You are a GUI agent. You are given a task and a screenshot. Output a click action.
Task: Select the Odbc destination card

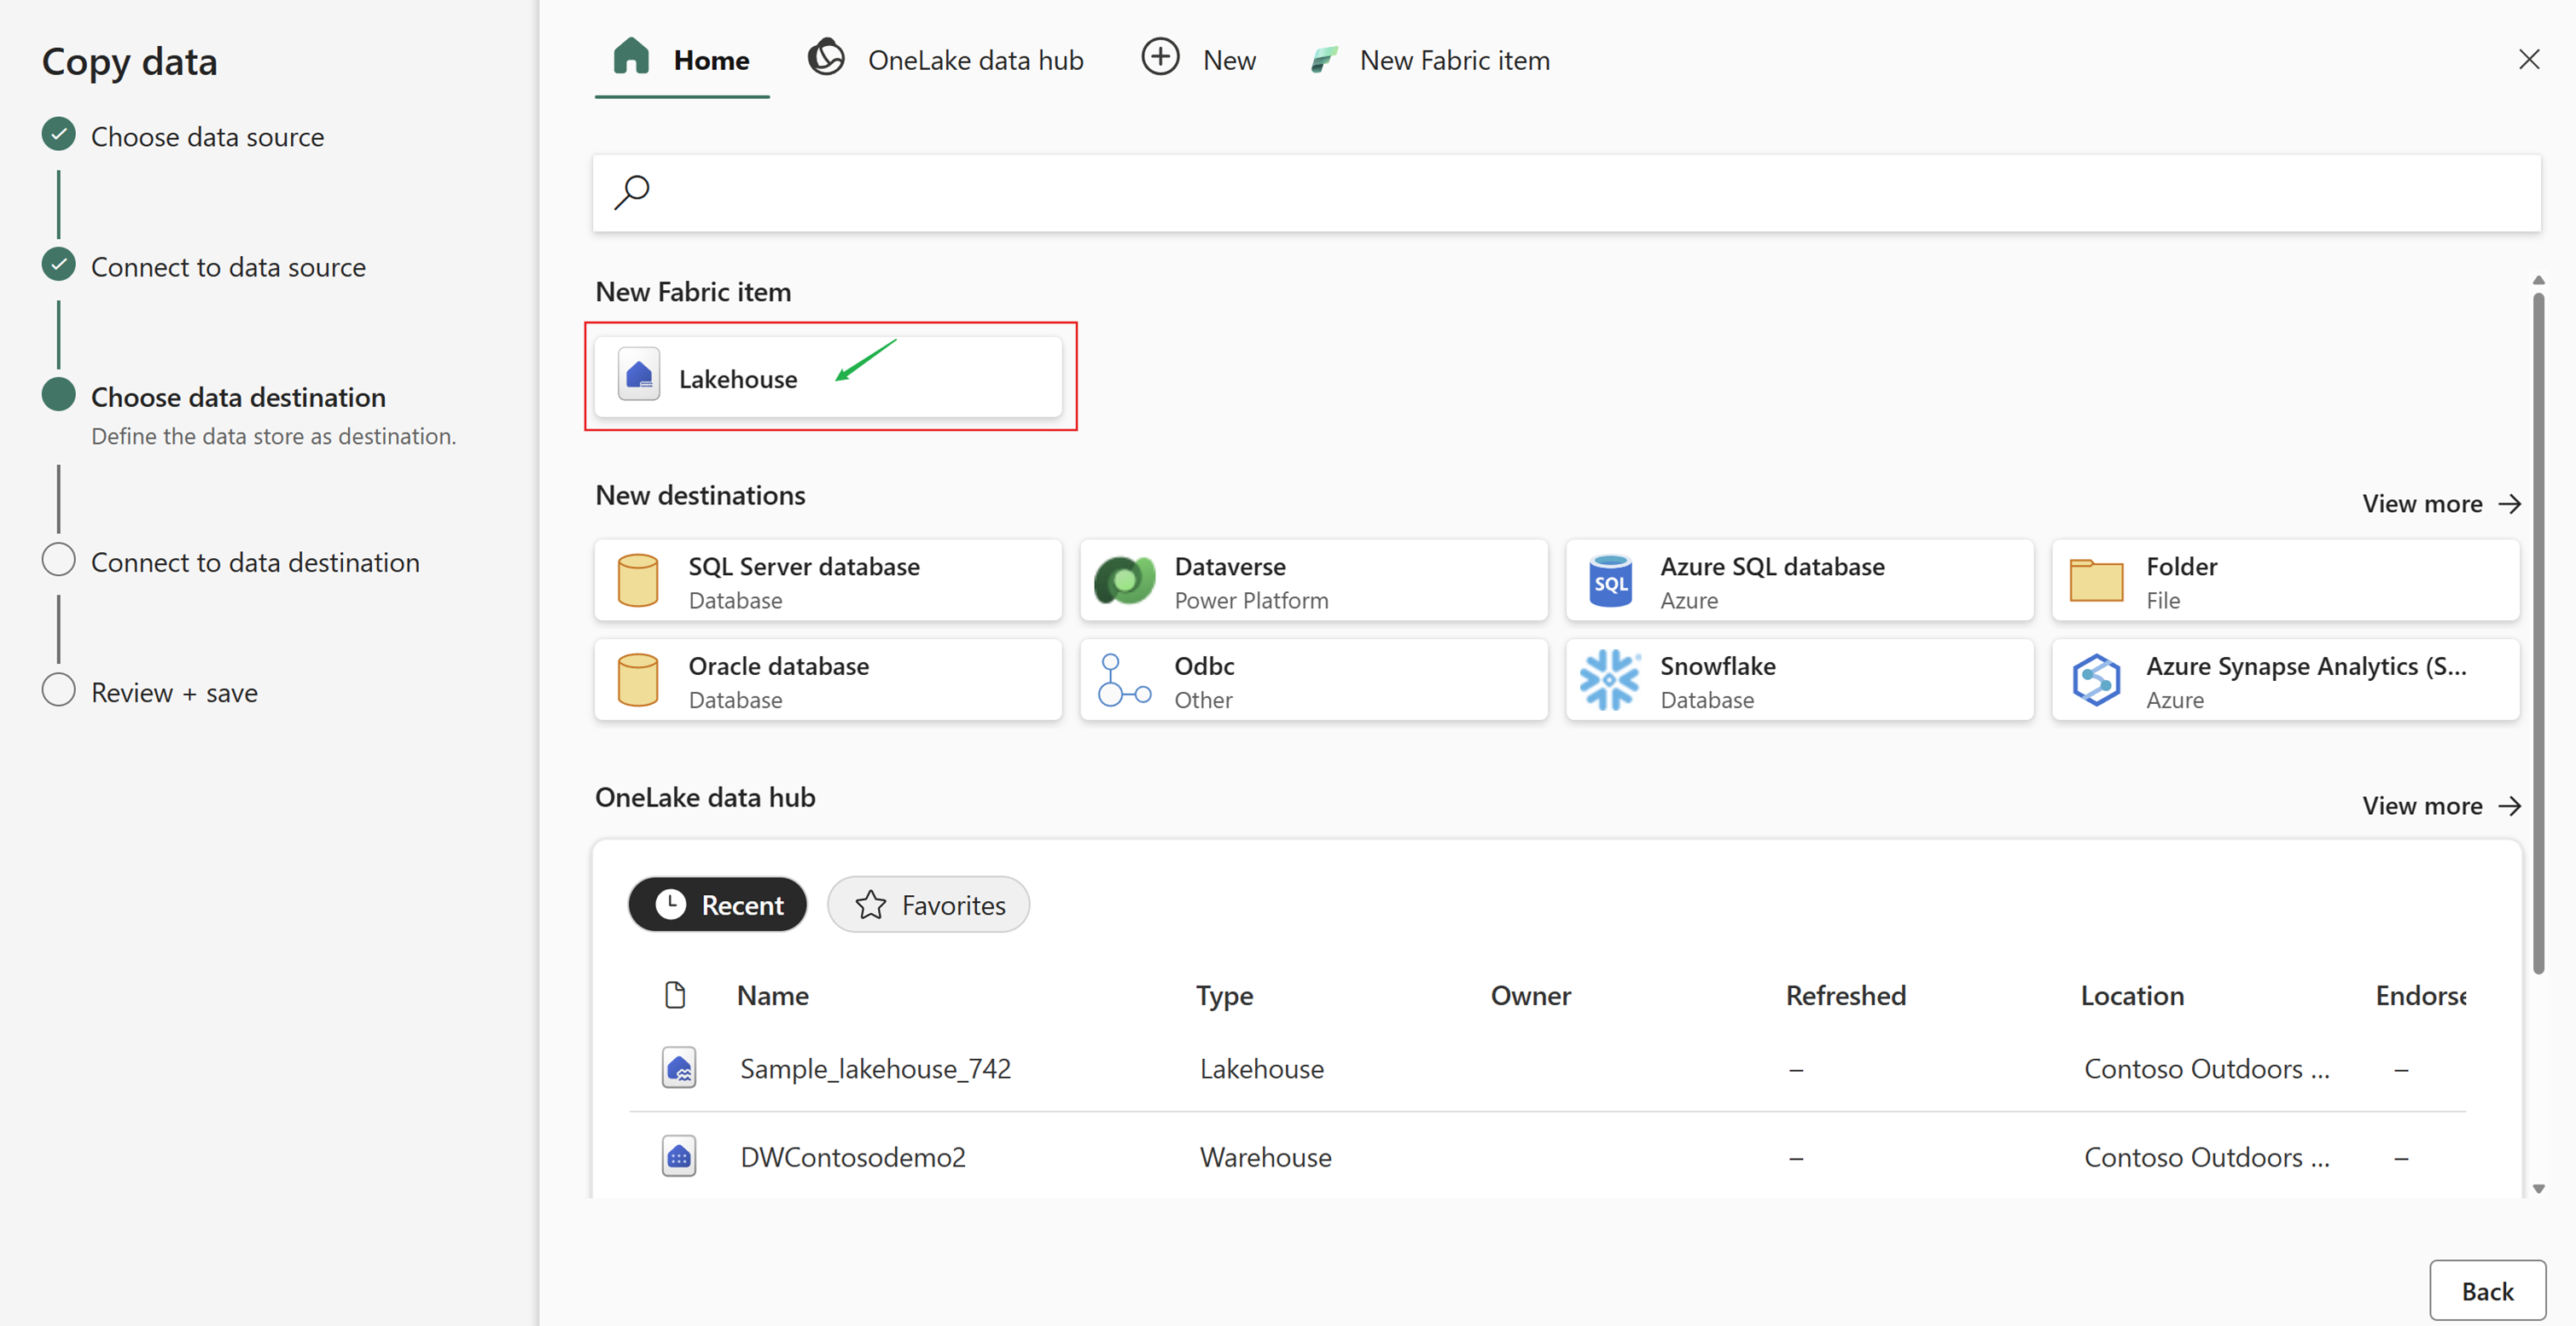point(1314,680)
